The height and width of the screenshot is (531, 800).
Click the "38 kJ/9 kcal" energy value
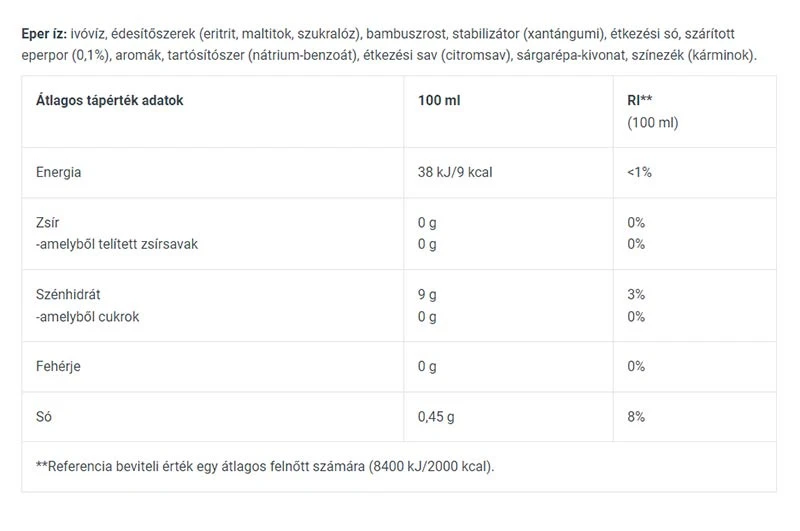[455, 172]
